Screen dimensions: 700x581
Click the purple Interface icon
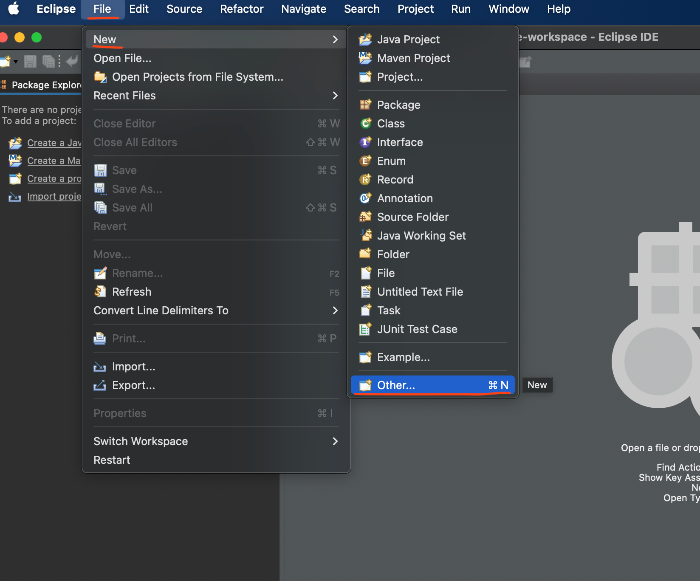pos(366,142)
